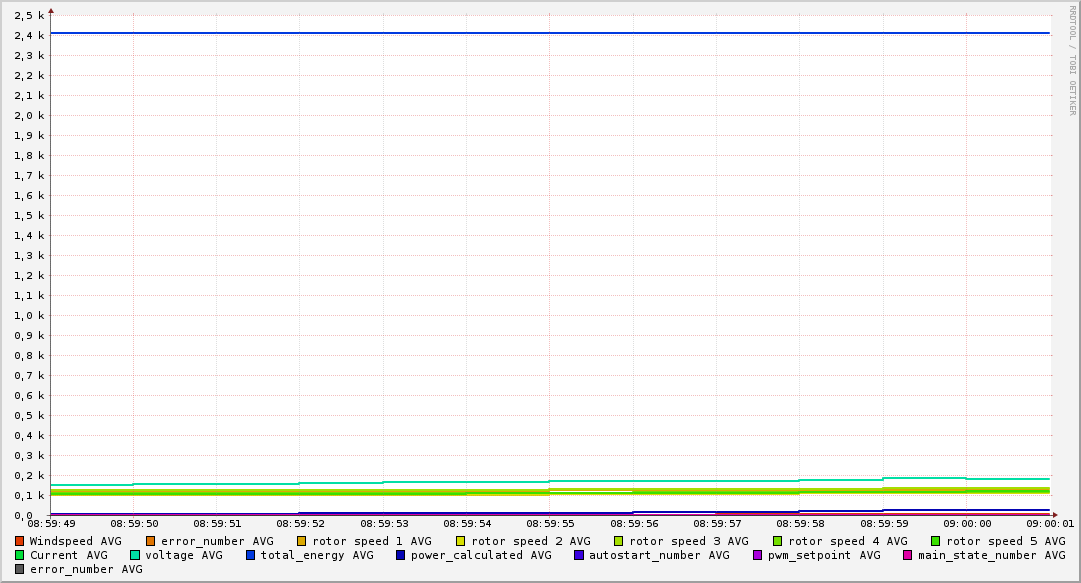Click the rotor speed 4 AVG legend swatch
Screen dimensions: 1081x583
[x=778, y=541]
